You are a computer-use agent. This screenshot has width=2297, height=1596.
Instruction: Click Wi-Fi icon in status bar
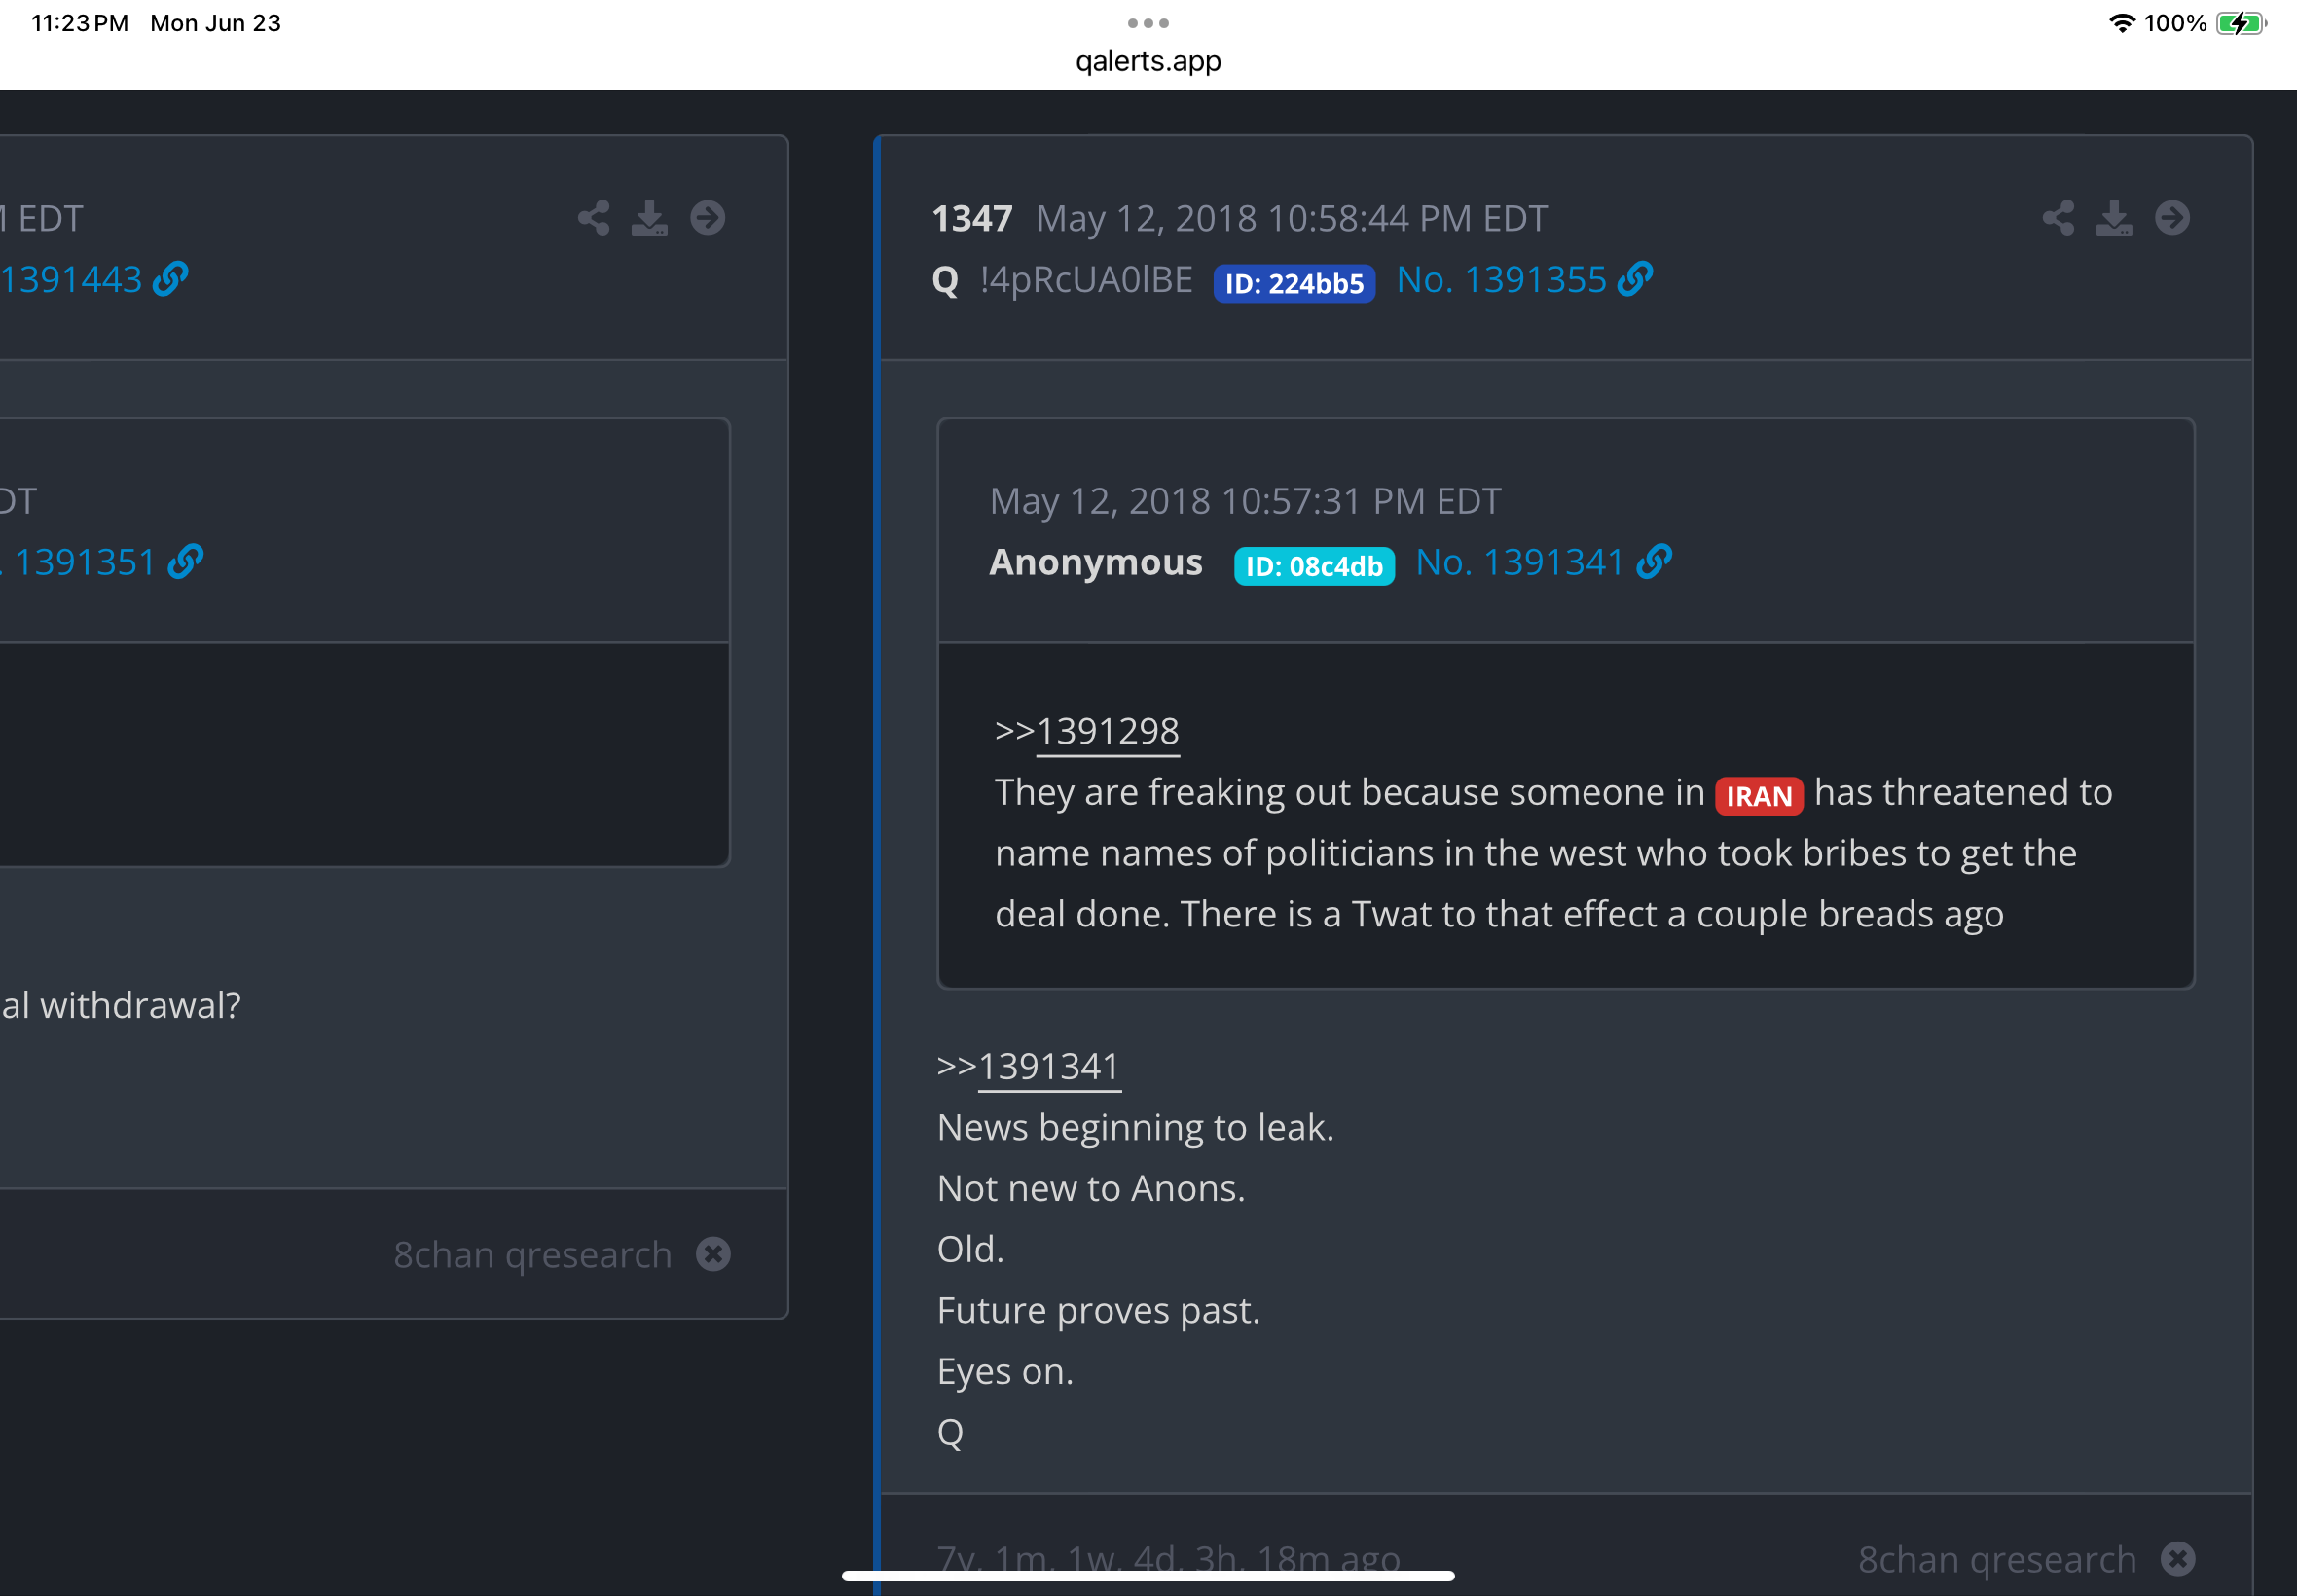coord(2122,23)
